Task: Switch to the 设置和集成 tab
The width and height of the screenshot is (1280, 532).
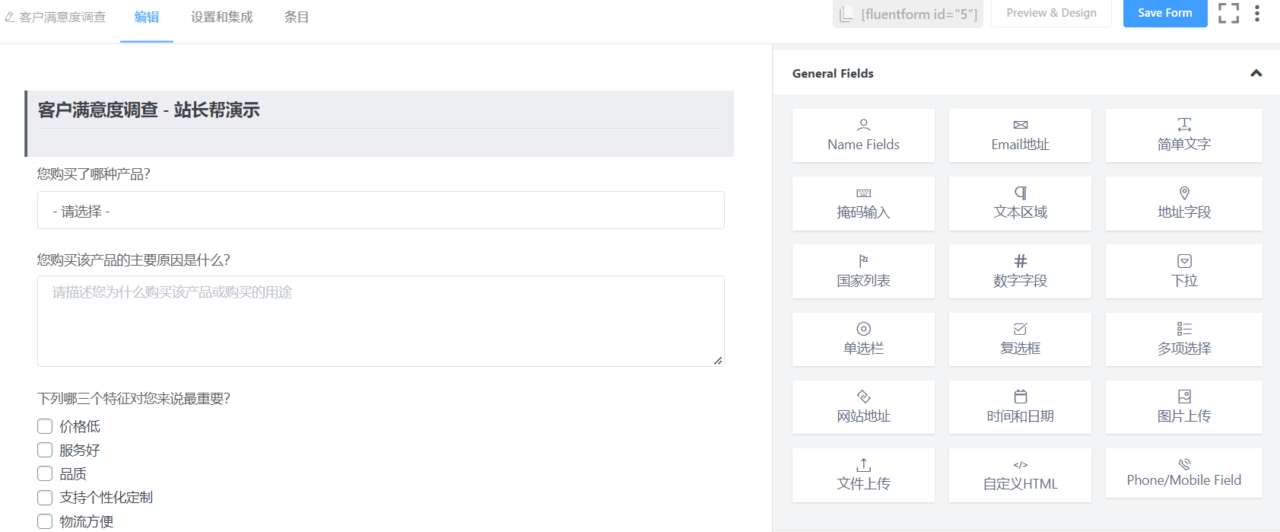Action: point(222,17)
